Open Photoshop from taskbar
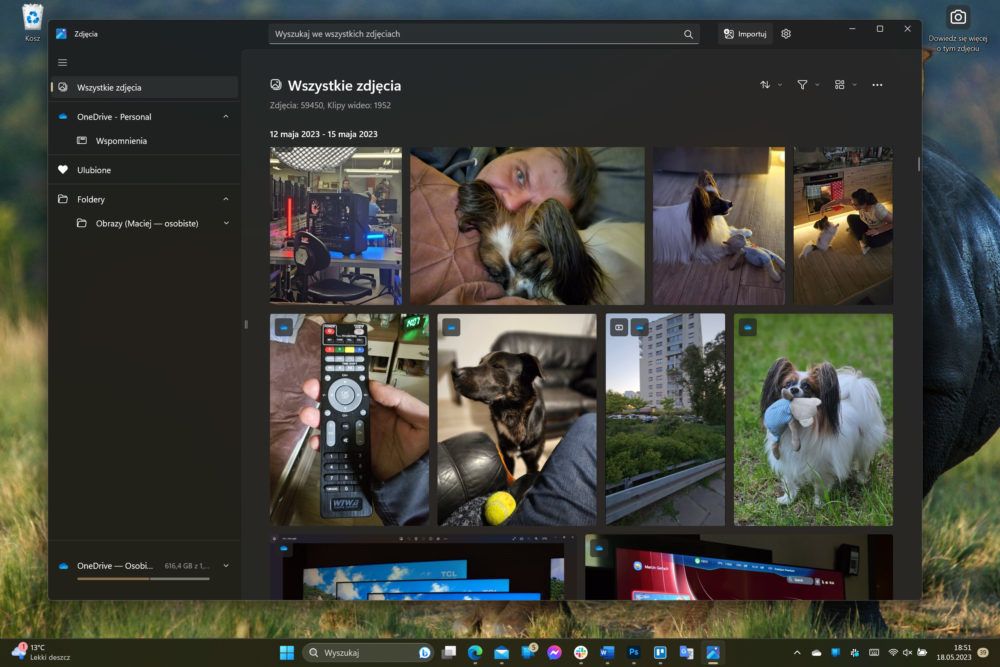1000x667 pixels. coord(633,652)
